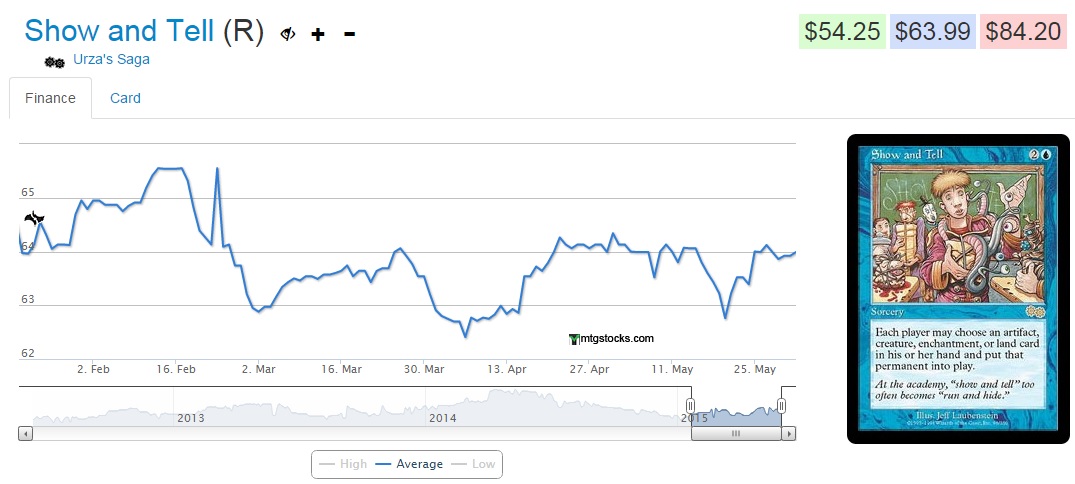The image size is (1075, 484).
Task: Click the Urza's Saga set symbol icon
Action: click(x=55, y=61)
